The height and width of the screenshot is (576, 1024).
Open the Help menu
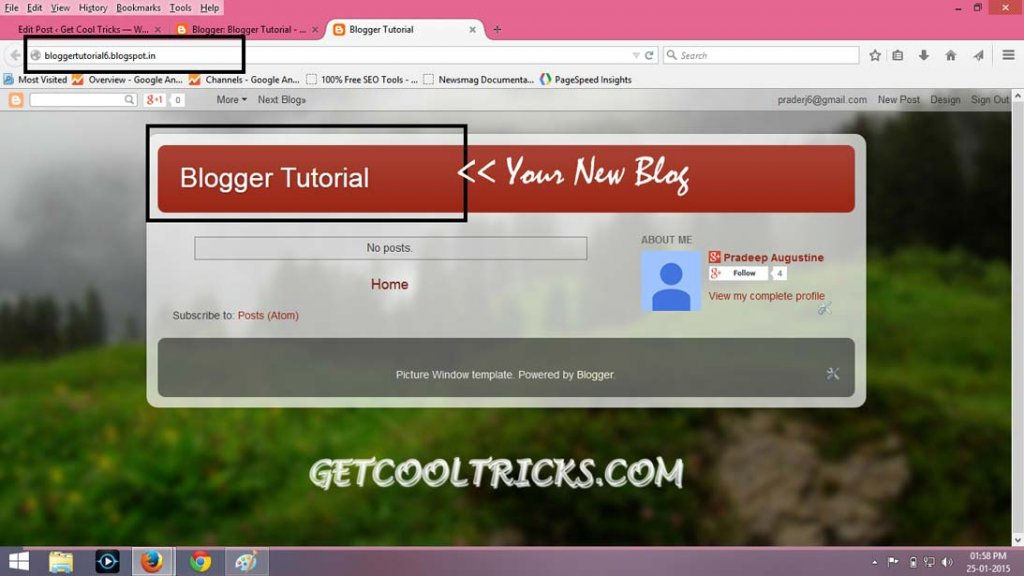pyautogui.click(x=210, y=8)
